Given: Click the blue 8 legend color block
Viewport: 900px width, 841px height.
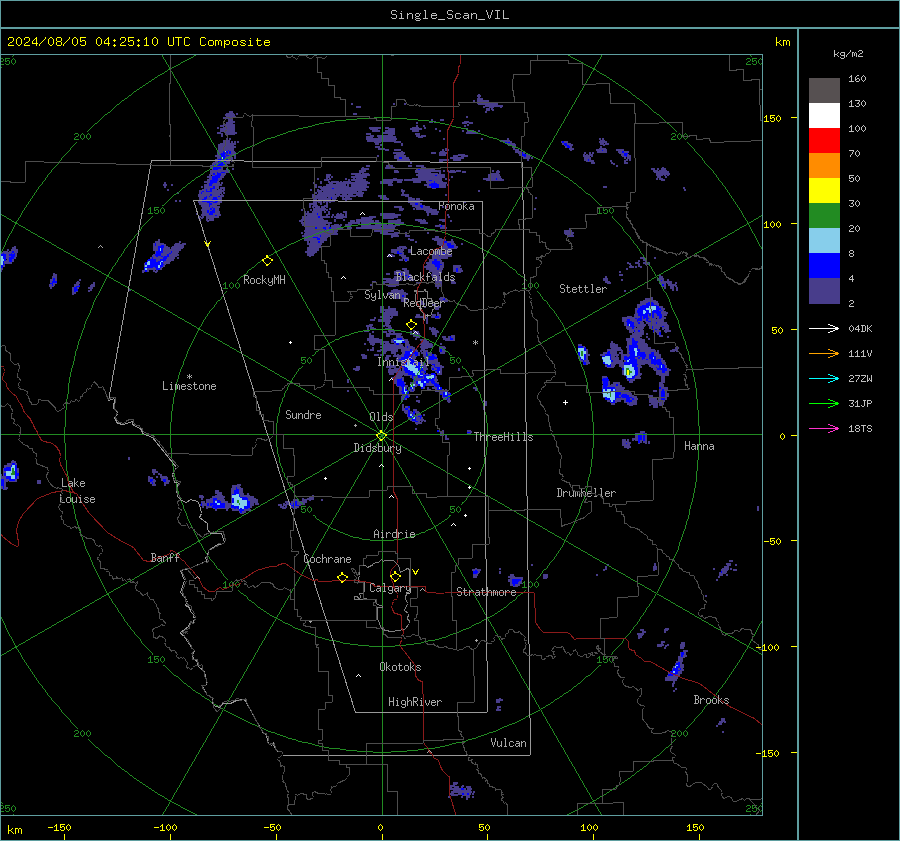Looking at the screenshot, I should 824,265.
